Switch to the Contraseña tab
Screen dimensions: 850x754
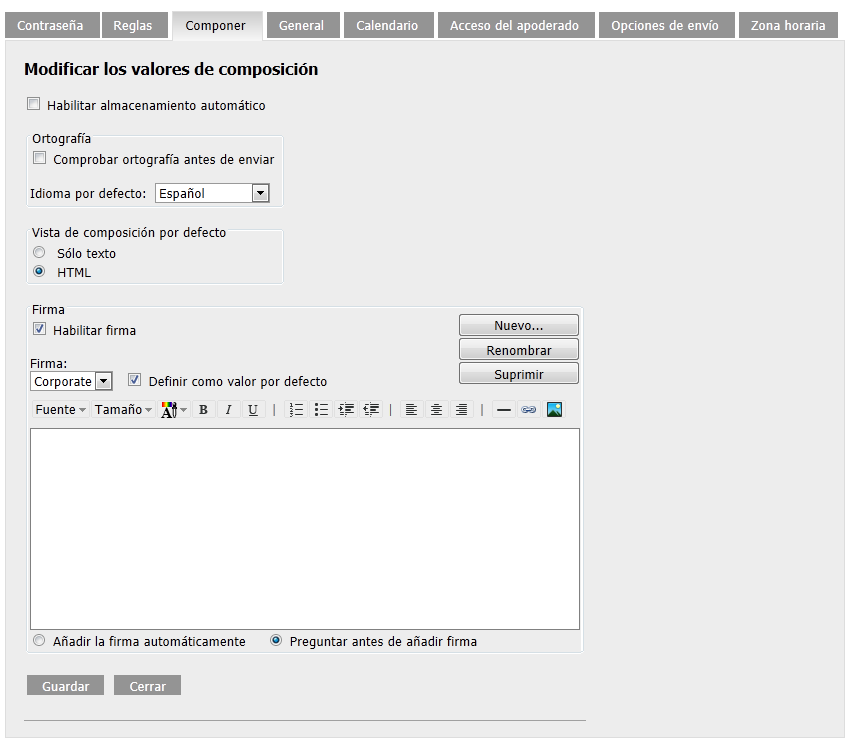point(53,25)
